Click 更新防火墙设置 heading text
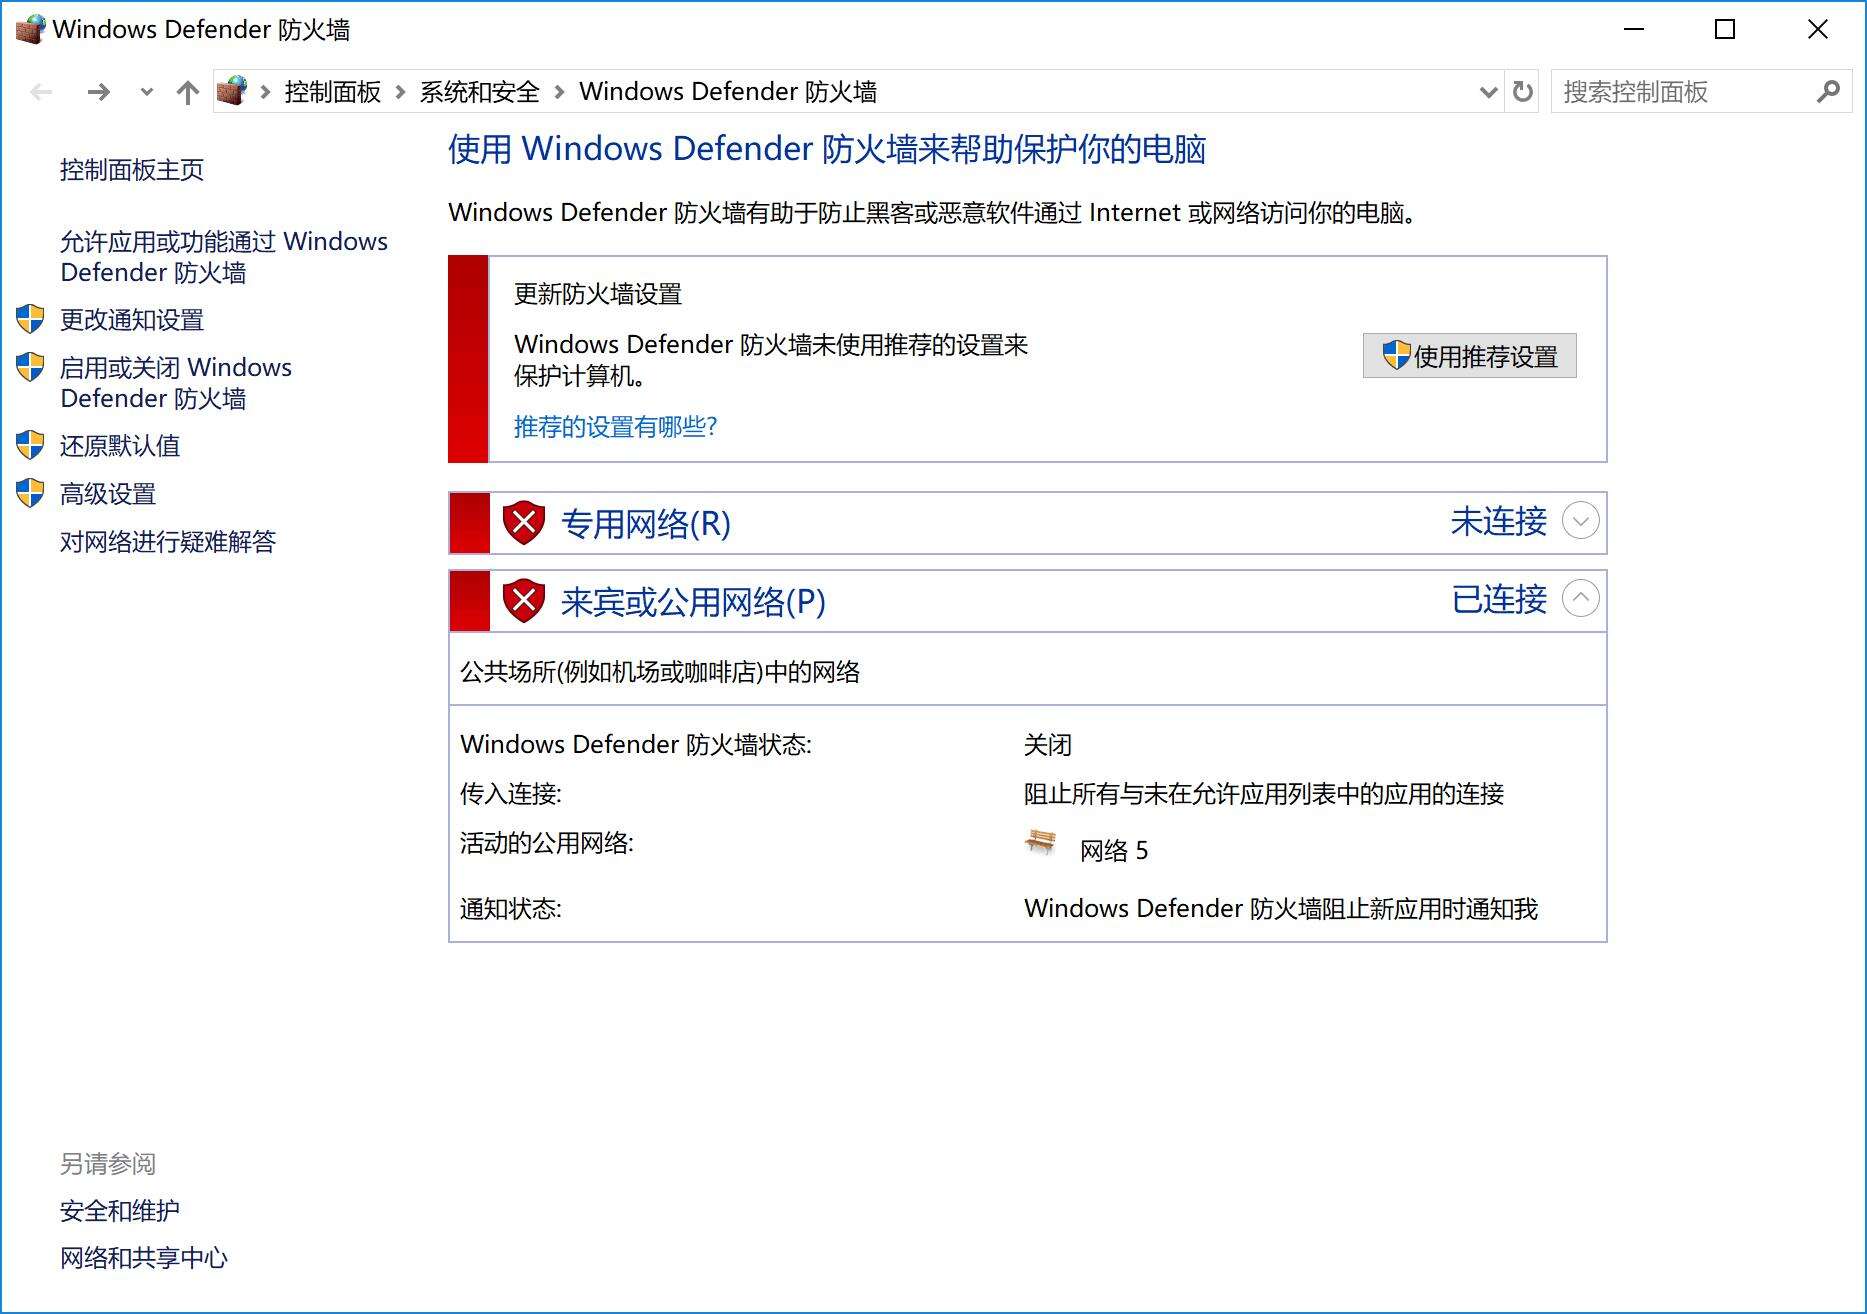The width and height of the screenshot is (1867, 1314). click(598, 294)
